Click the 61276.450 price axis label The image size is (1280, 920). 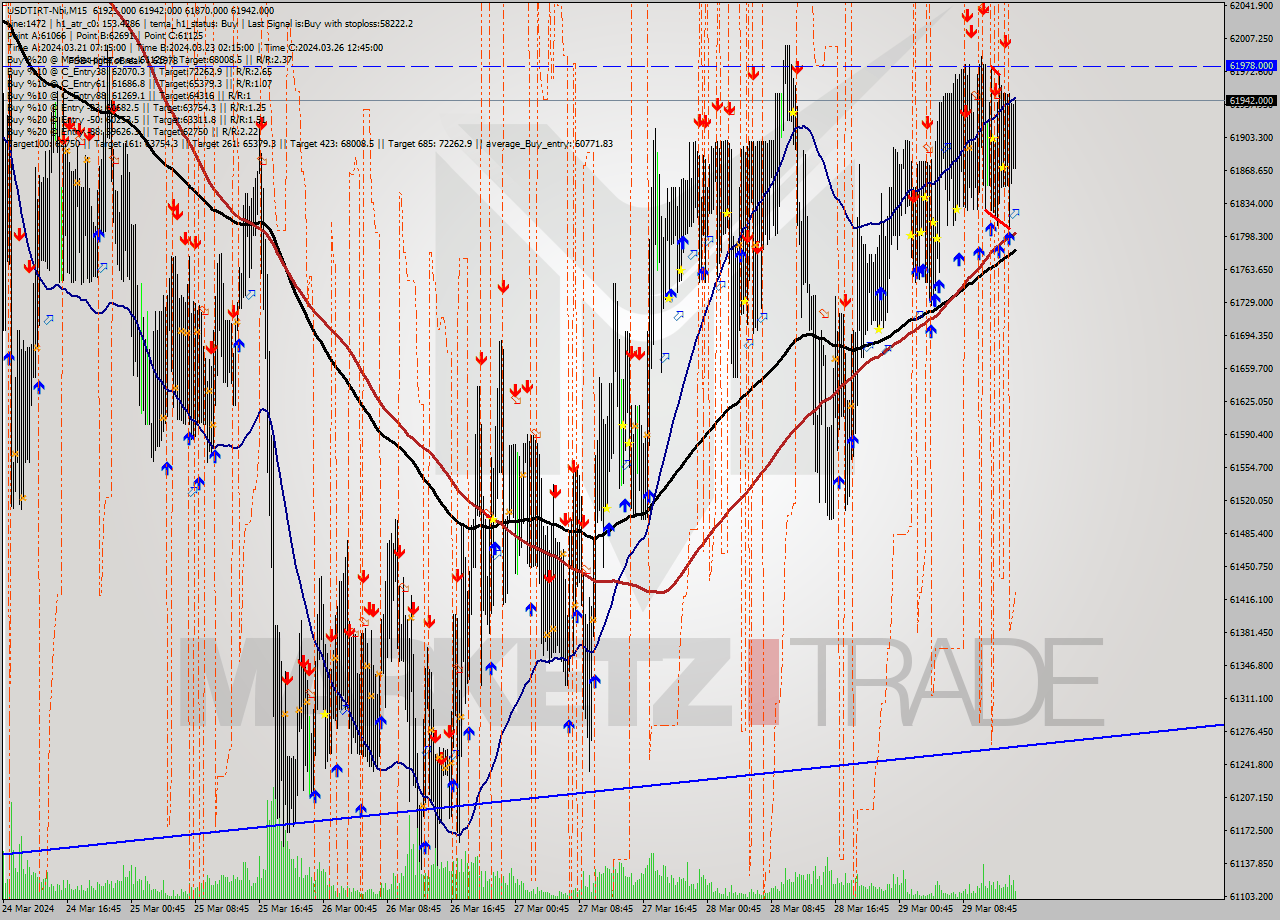[x=1251, y=731]
